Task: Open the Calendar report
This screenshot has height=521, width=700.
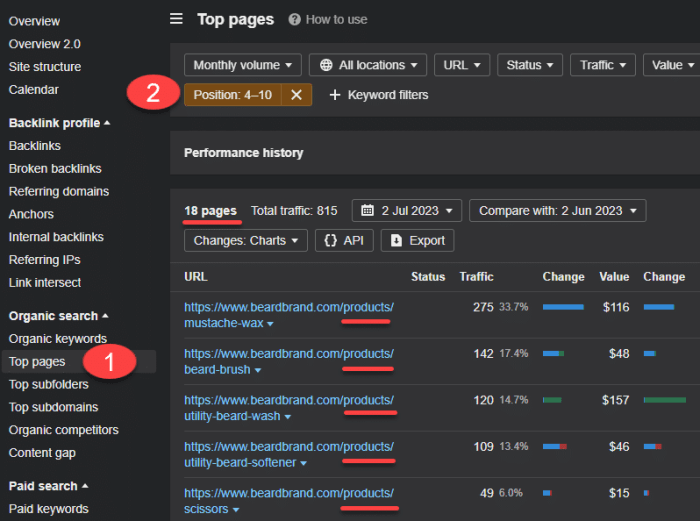Action: pos(34,89)
